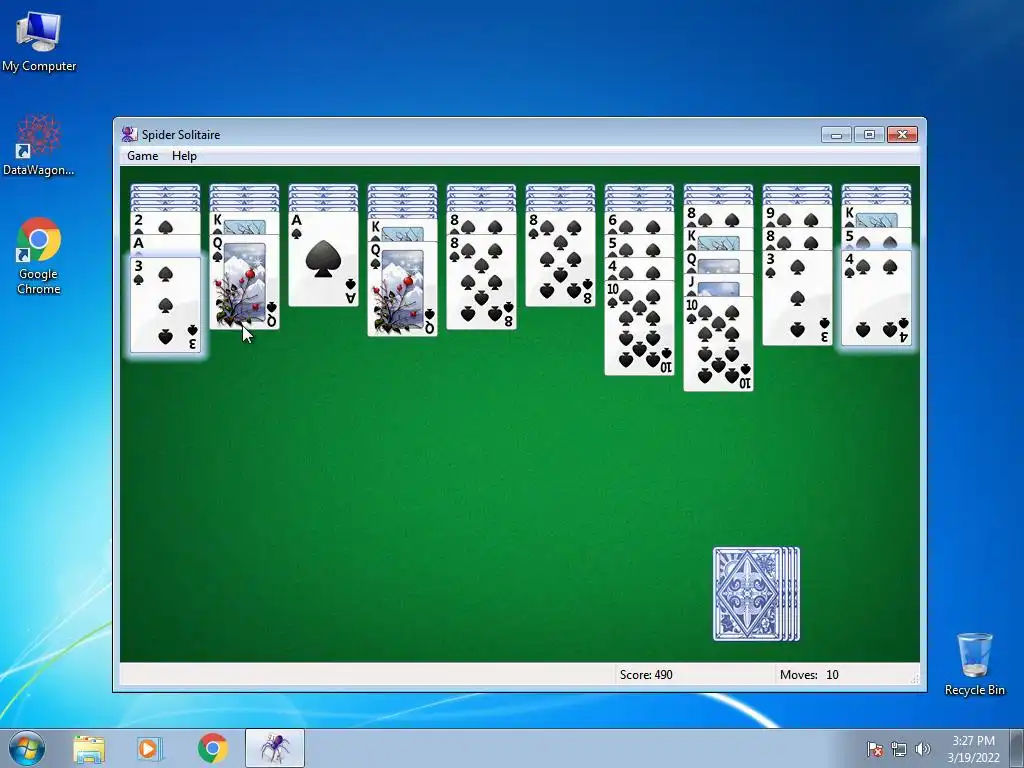1024x768 pixels.
Task: Click the 6 of spades card
Action: pyautogui.click(x=639, y=223)
